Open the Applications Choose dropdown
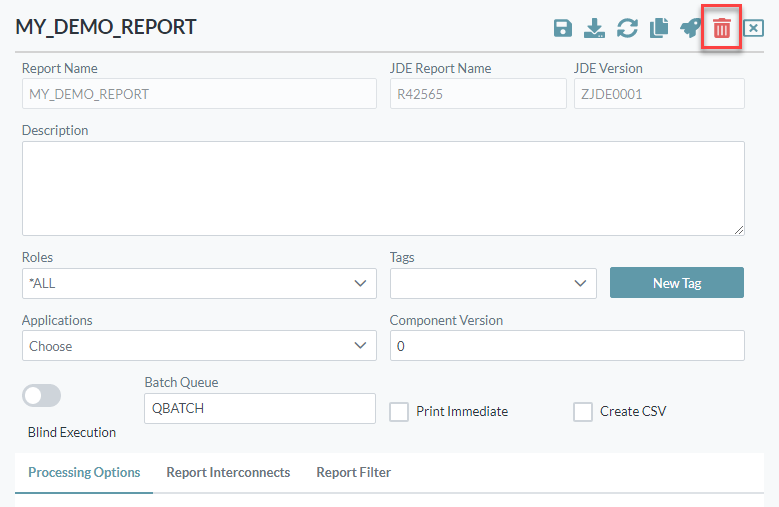779x507 pixels. (199, 346)
